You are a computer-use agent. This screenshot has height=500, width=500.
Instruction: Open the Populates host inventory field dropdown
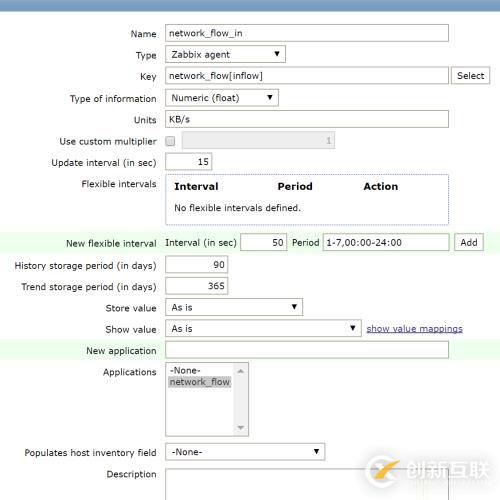tap(245, 452)
